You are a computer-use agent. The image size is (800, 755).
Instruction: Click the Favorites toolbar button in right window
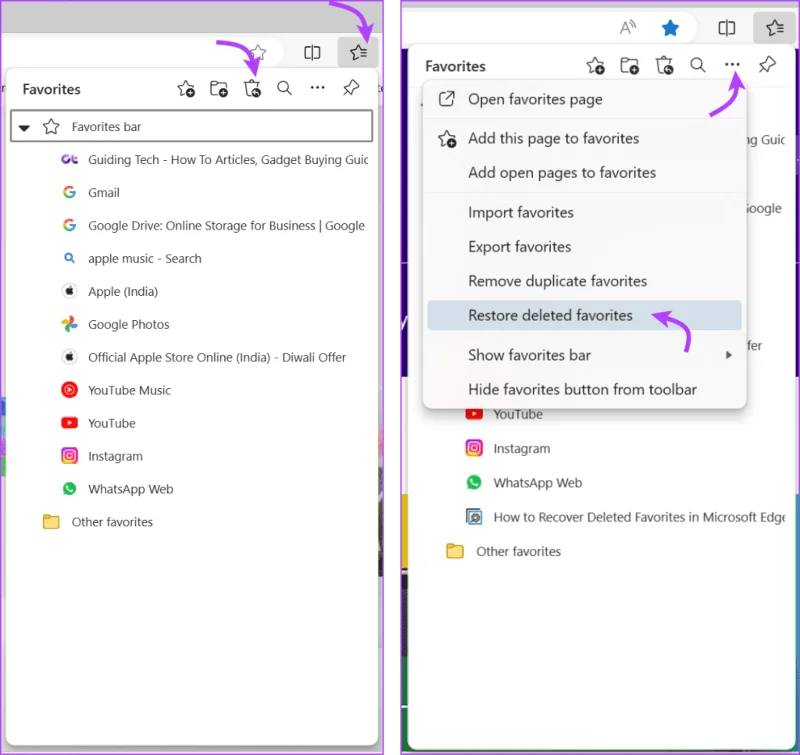[x=774, y=28]
